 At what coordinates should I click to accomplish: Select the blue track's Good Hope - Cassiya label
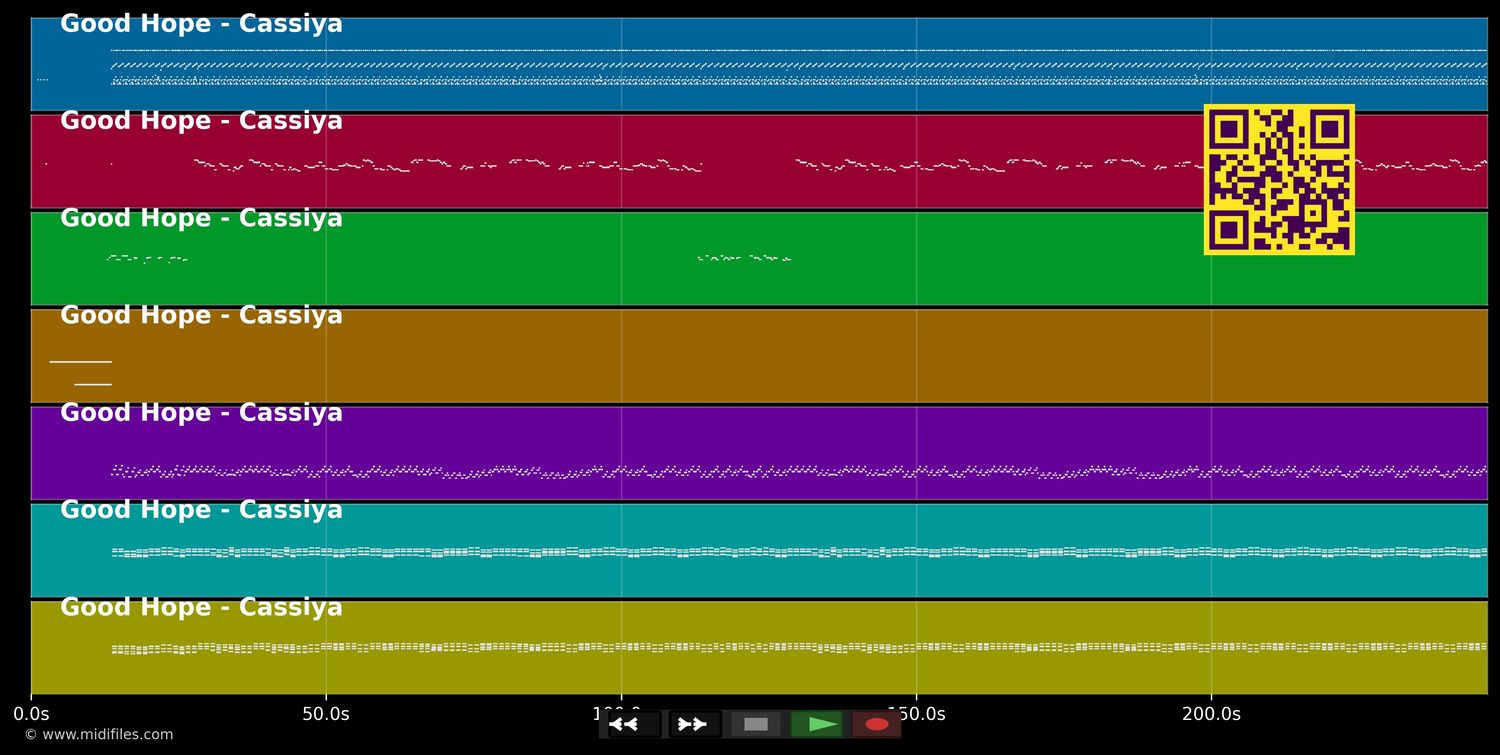201,24
